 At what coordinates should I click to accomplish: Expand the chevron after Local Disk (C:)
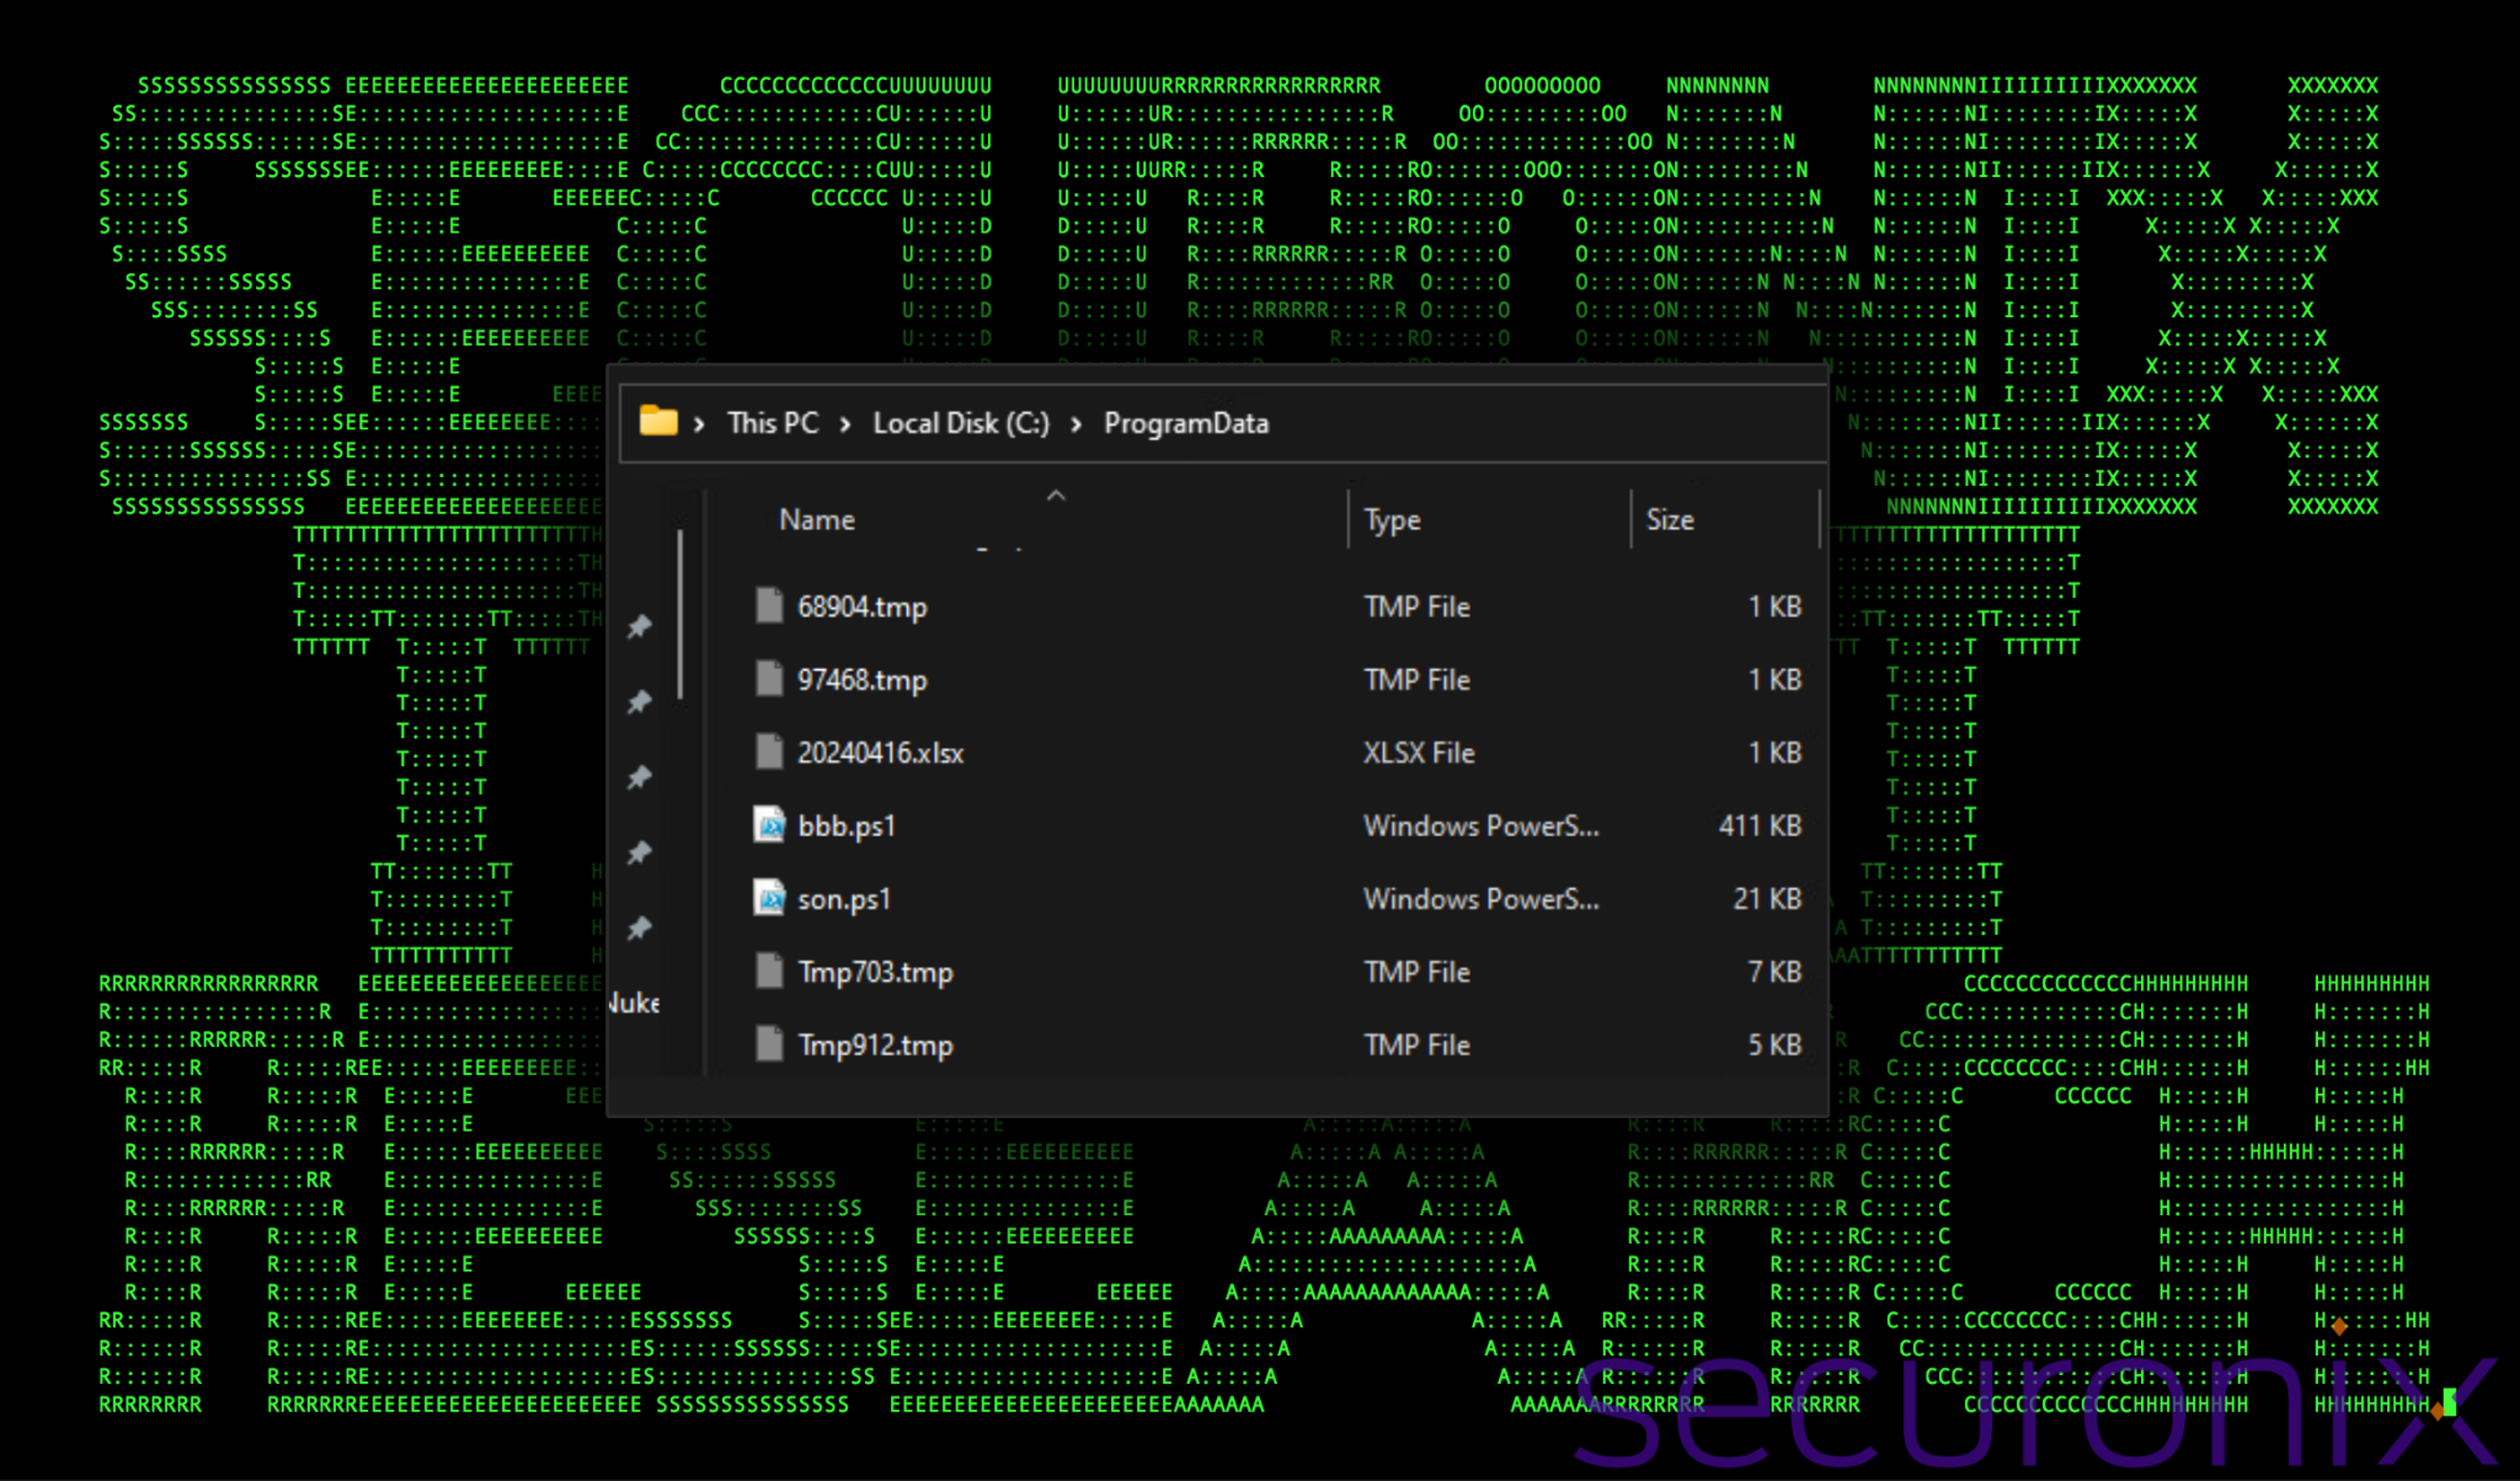[x=1076, y=424]
